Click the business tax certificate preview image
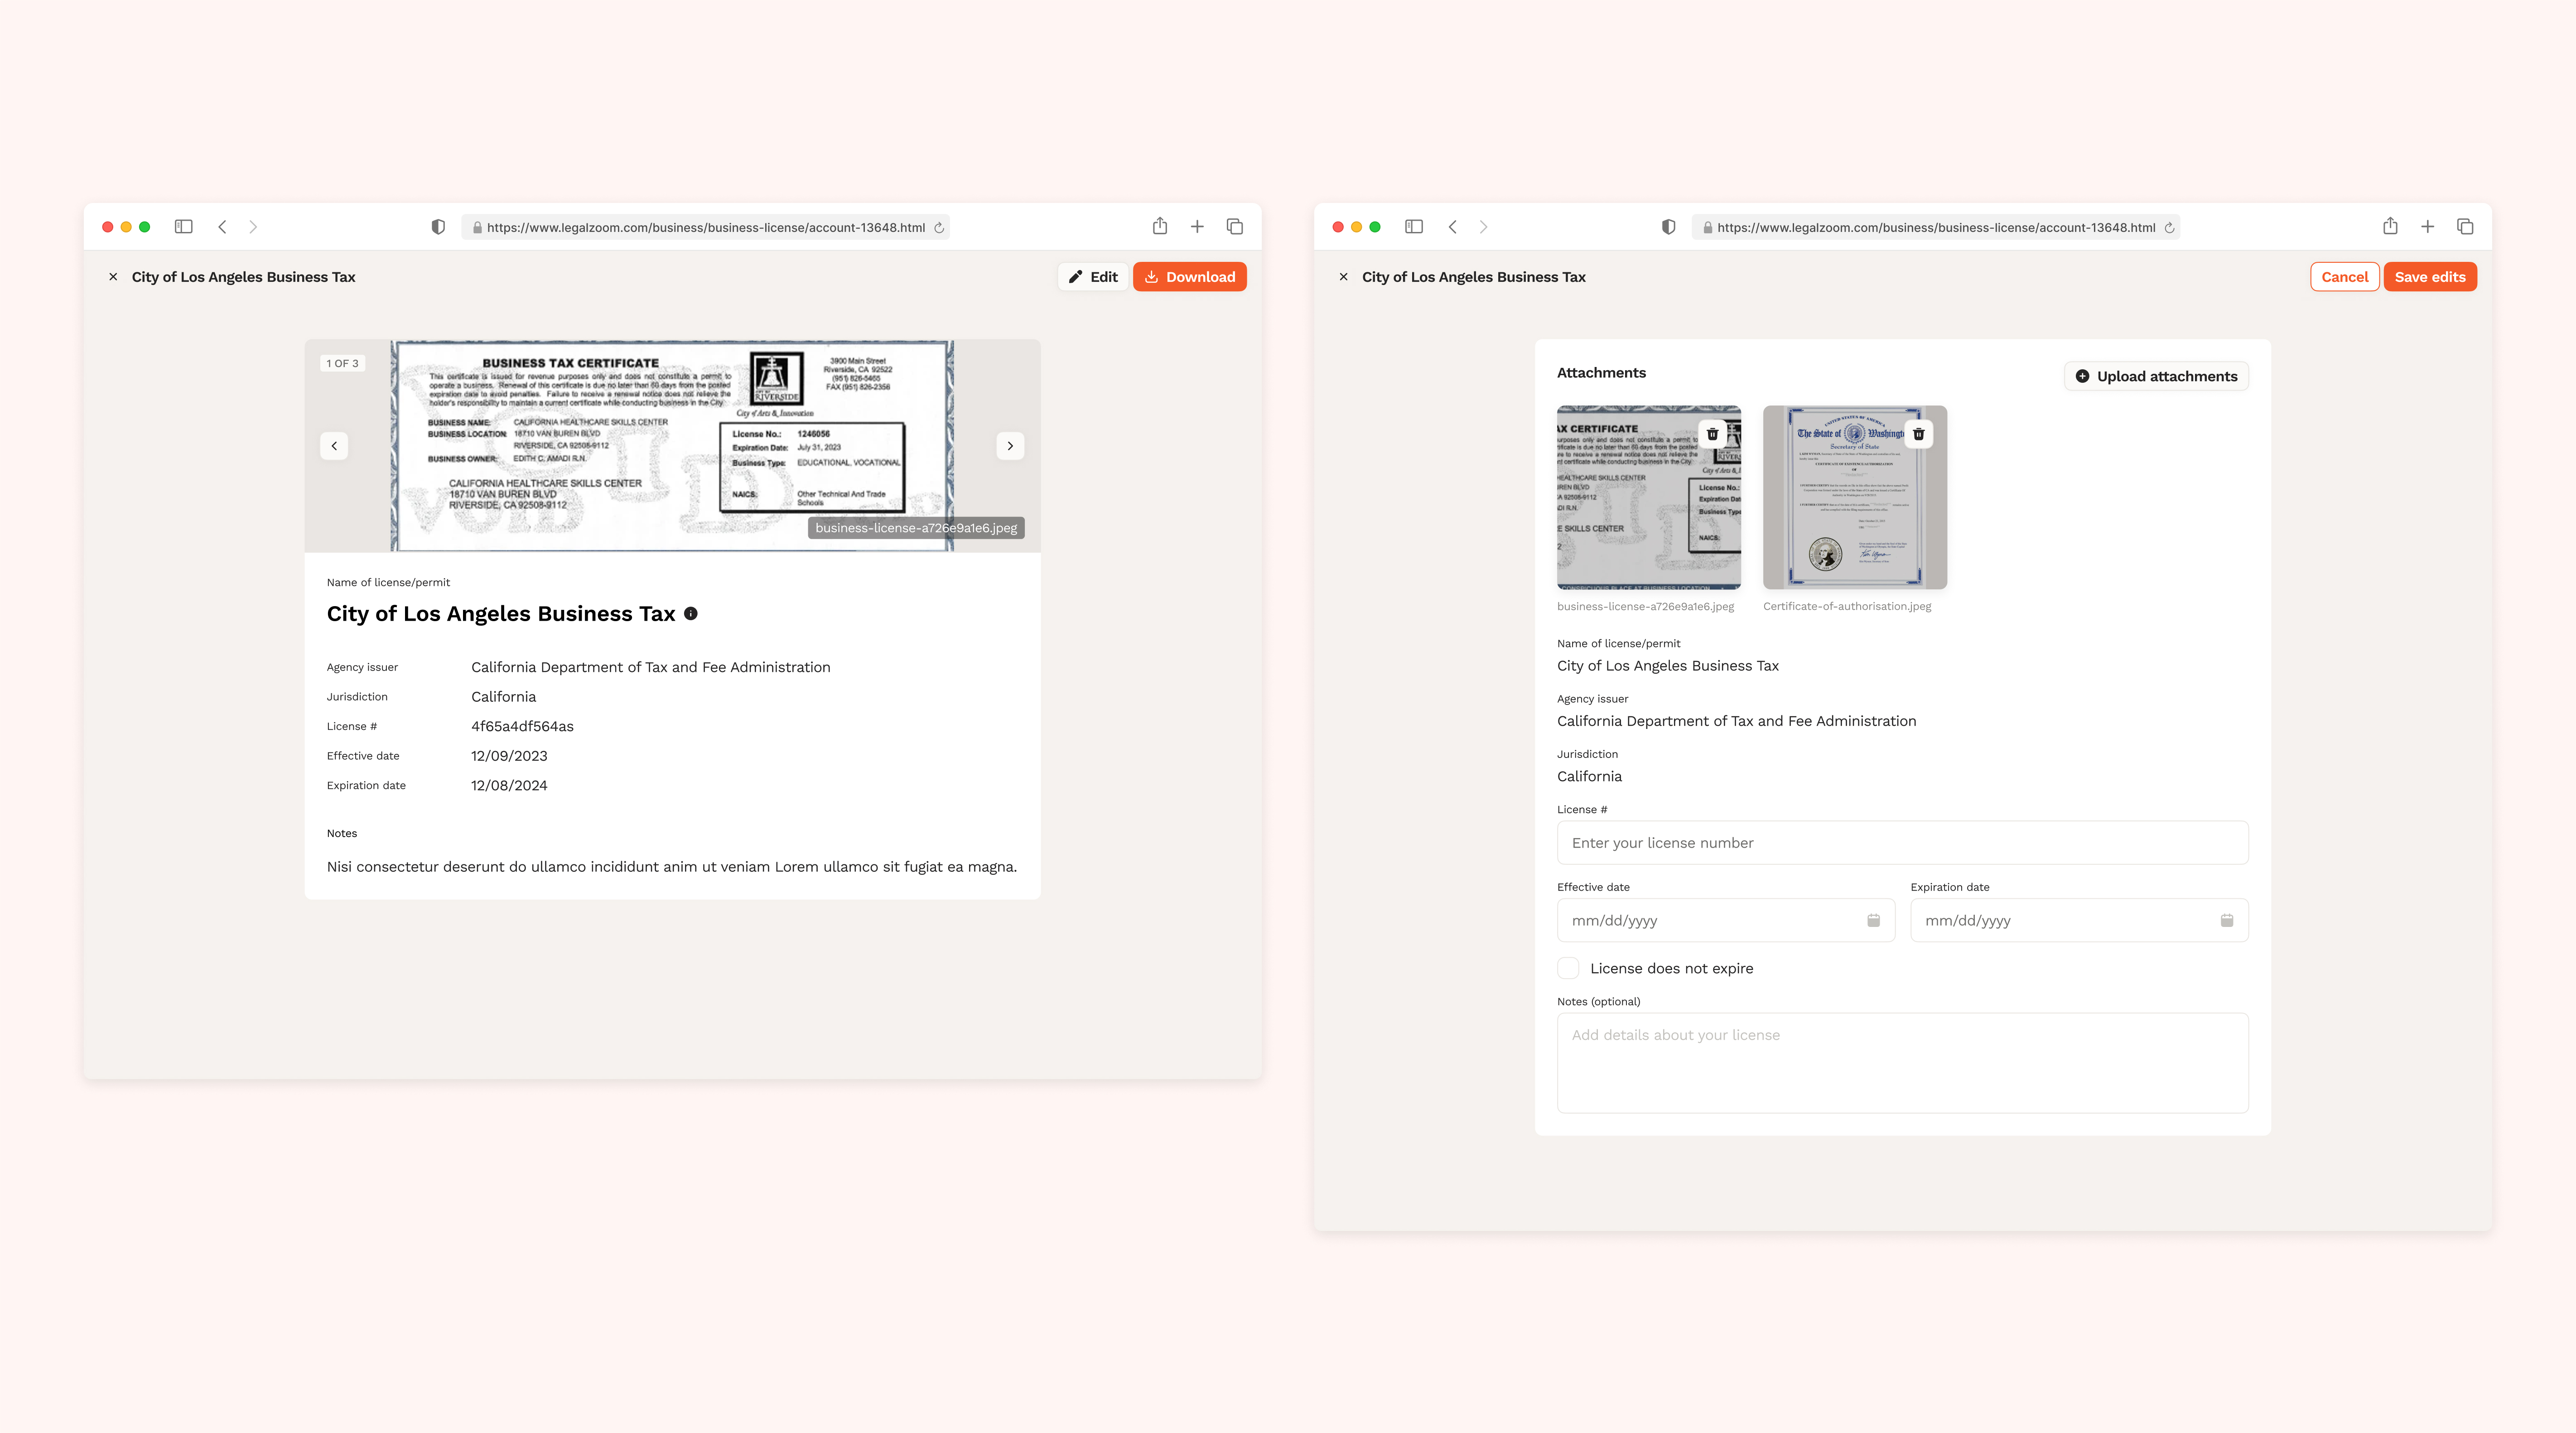This screenshot has width=2576, height=1433. pyautogui.click(x=672, y=446)
